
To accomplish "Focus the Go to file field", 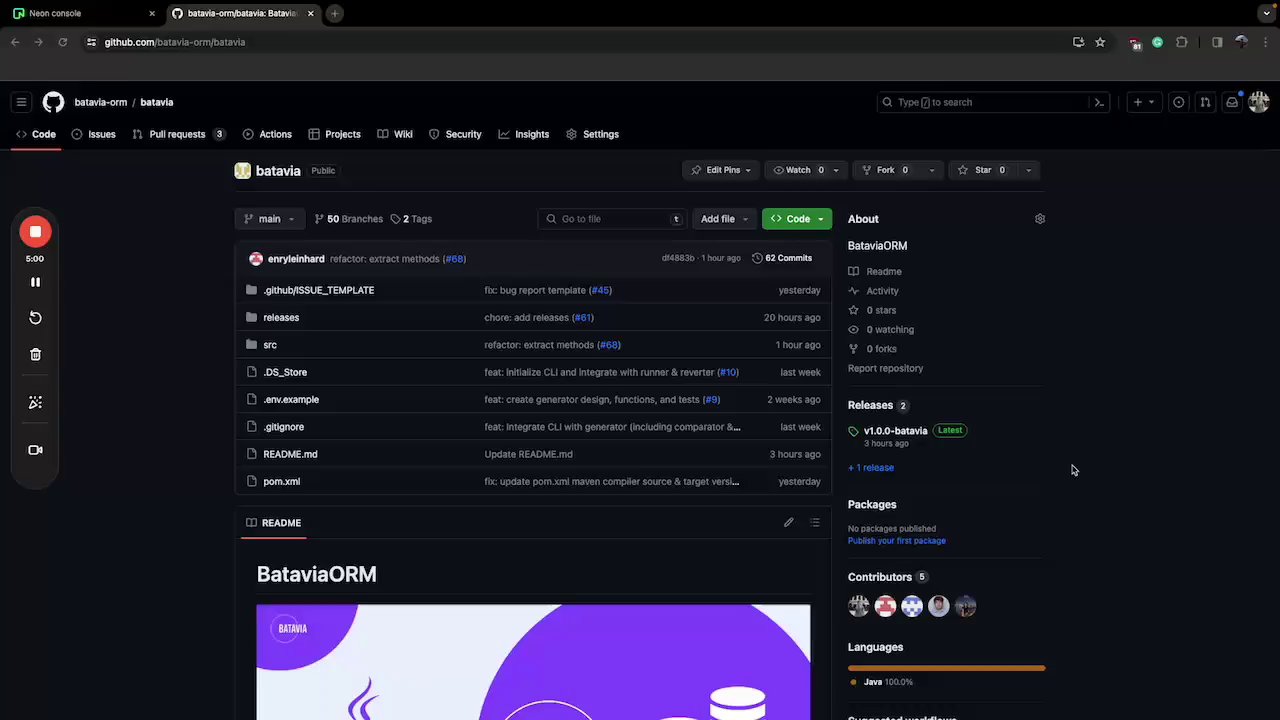I will (613, 219).
